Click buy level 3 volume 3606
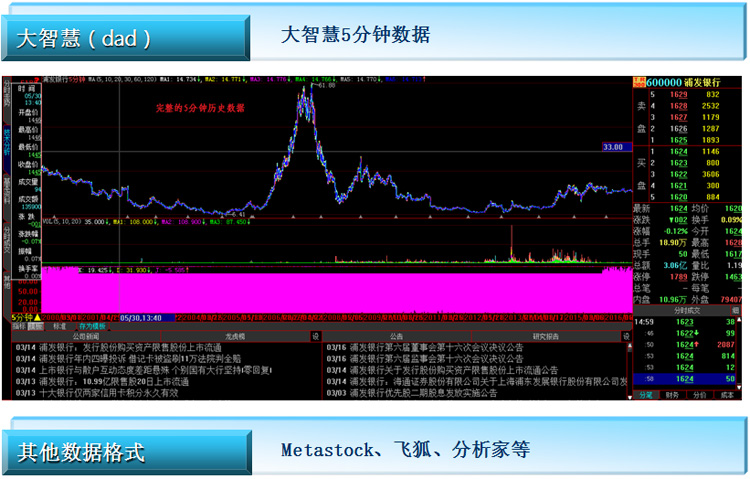 pyautogui.click(x=710, y=175)
